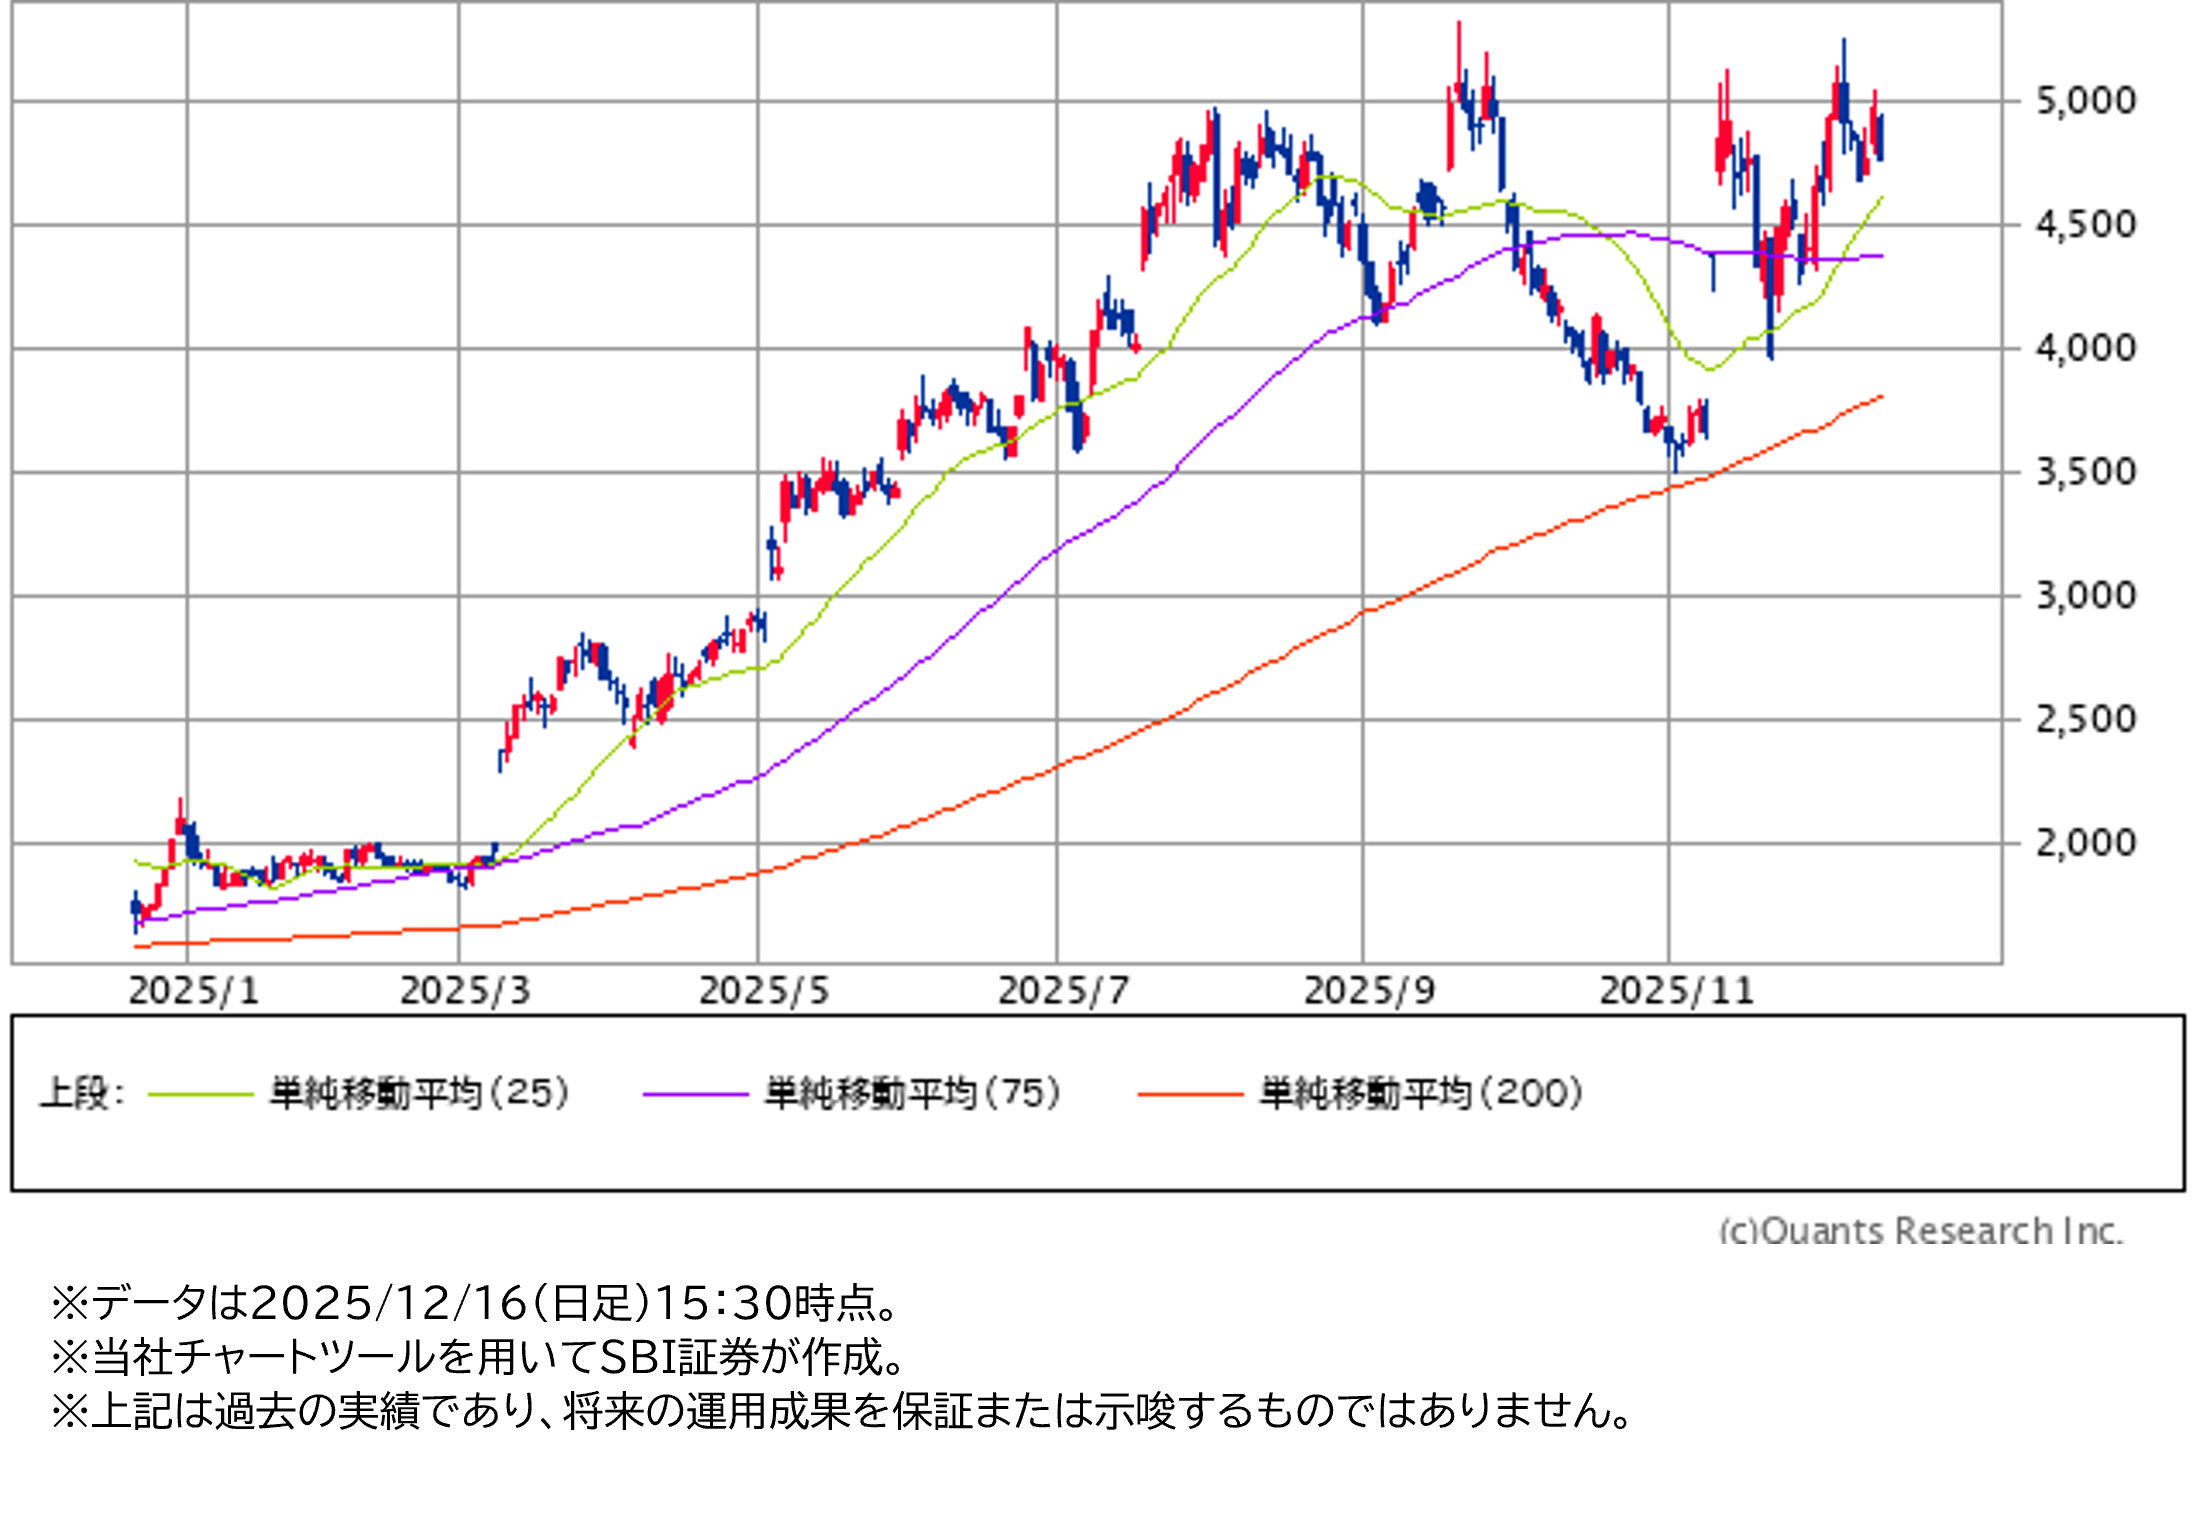2193x1518 pixels.
Task: Click the 2,000 price axis label
Action: [2085, 843]
